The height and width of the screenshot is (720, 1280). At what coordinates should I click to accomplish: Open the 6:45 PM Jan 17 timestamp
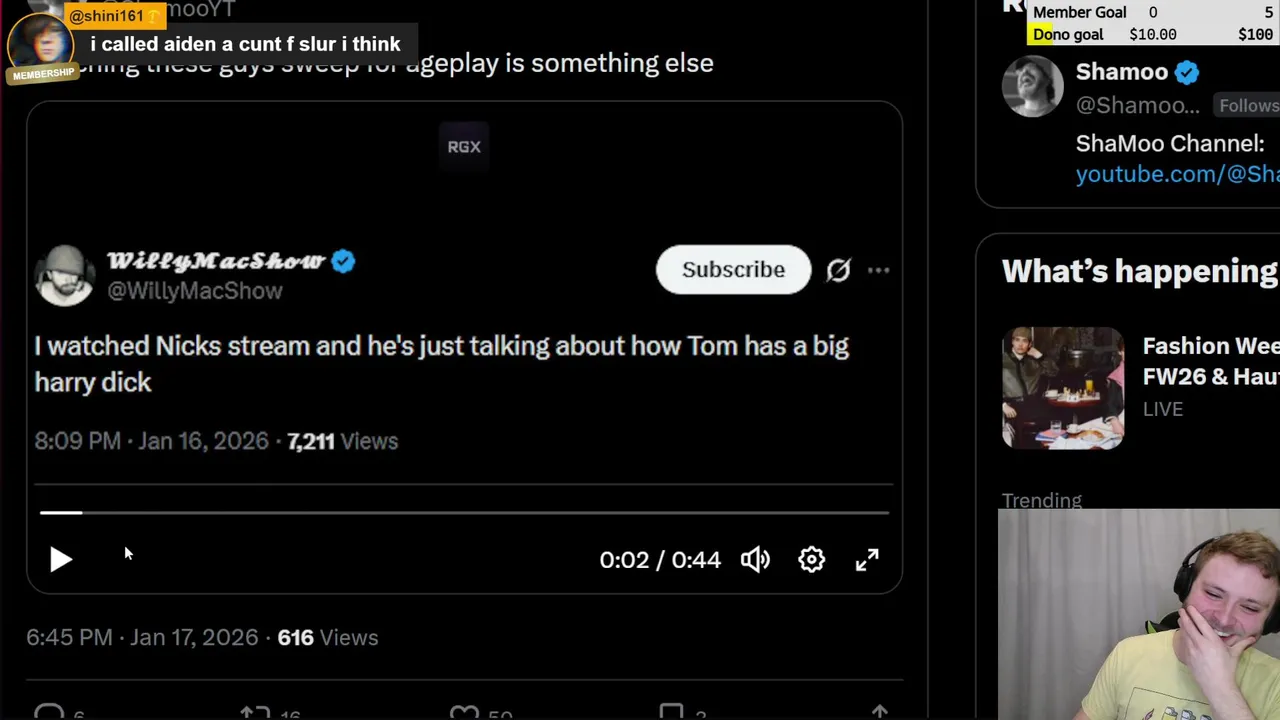pyautogui.click(x=142, y=638)
